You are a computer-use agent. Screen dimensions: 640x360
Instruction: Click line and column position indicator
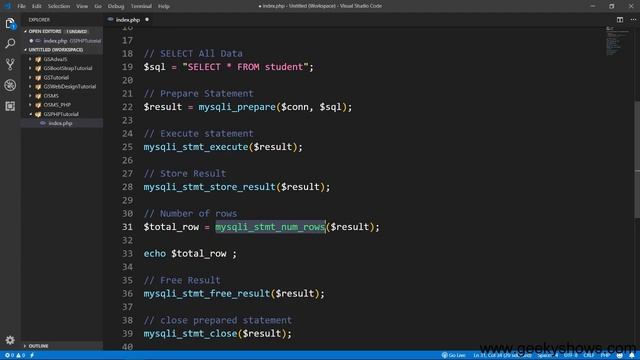pos(502,355)
